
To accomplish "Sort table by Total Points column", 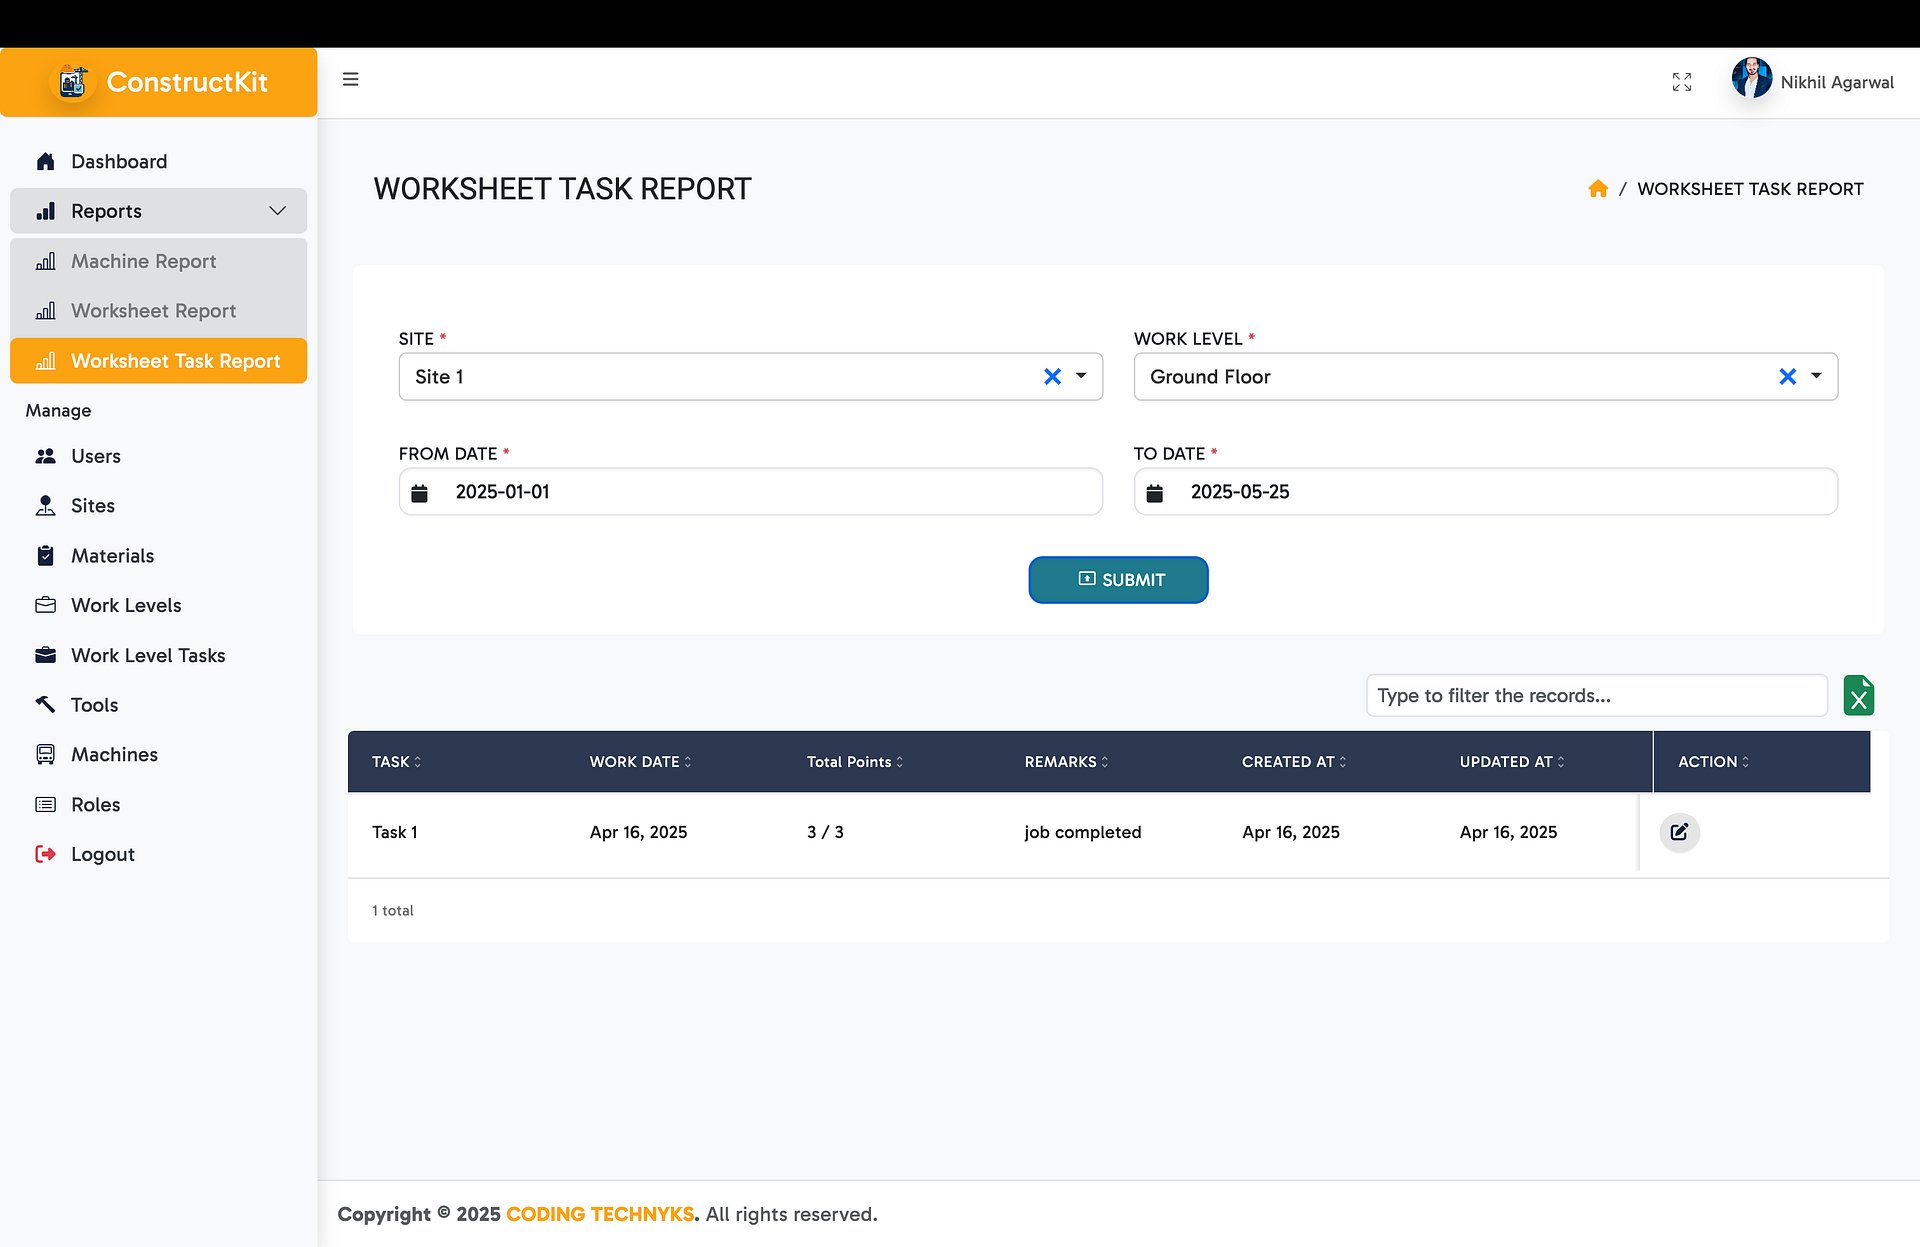I will tap(855, 762).
